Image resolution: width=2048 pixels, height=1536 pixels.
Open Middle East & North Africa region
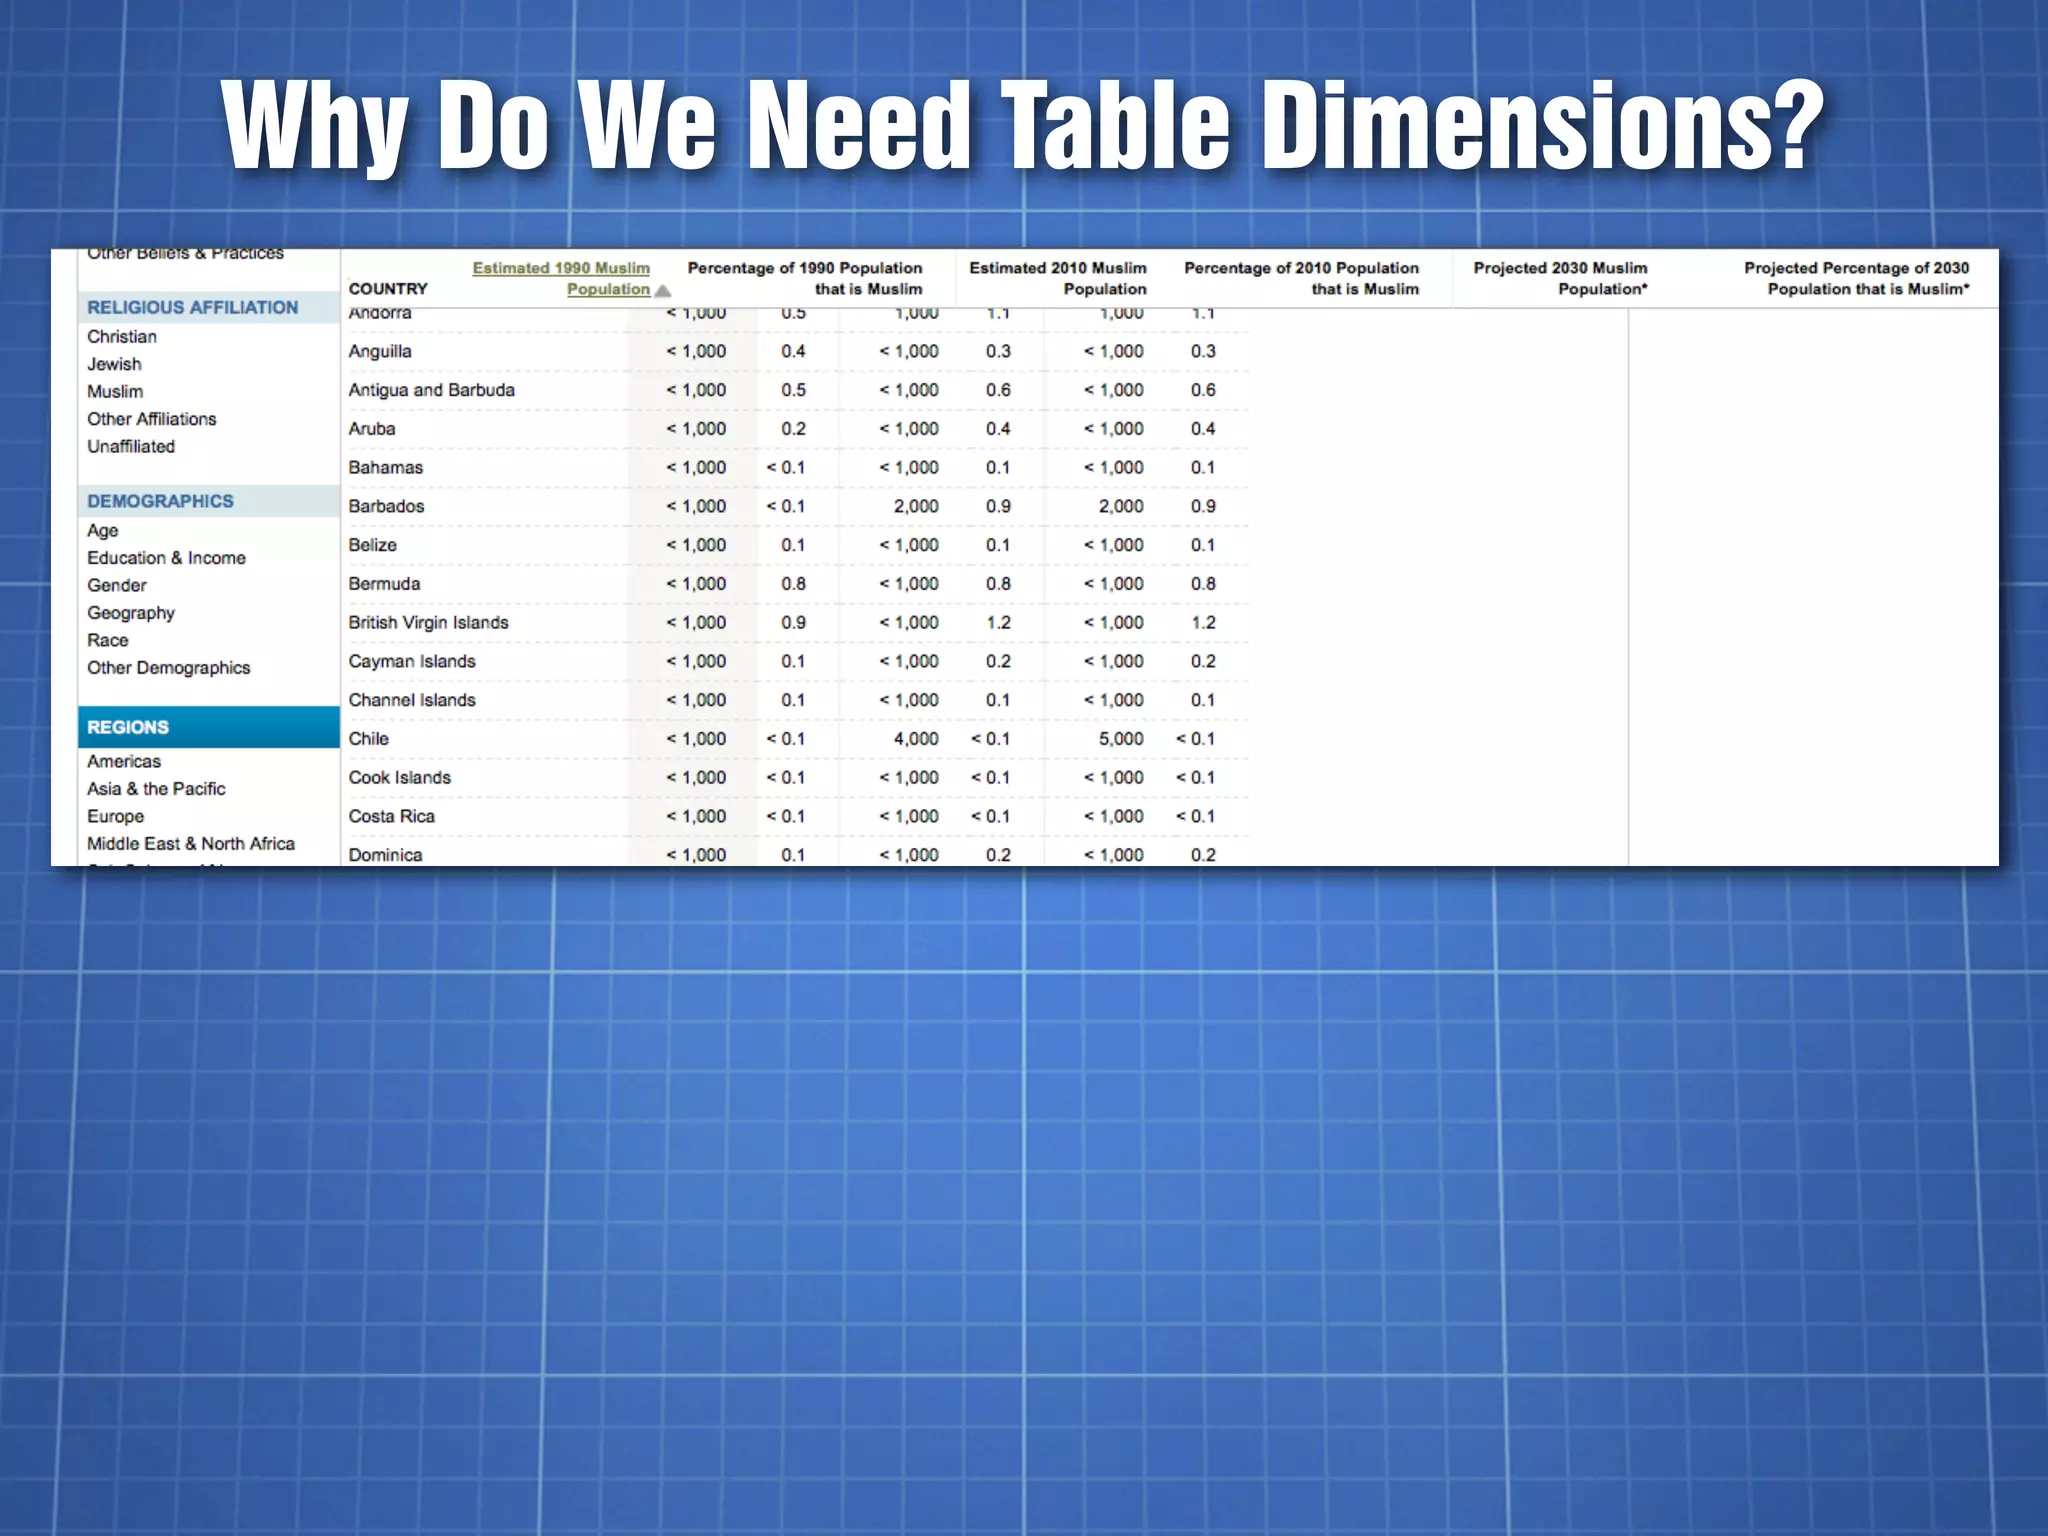tap(191, 844)
